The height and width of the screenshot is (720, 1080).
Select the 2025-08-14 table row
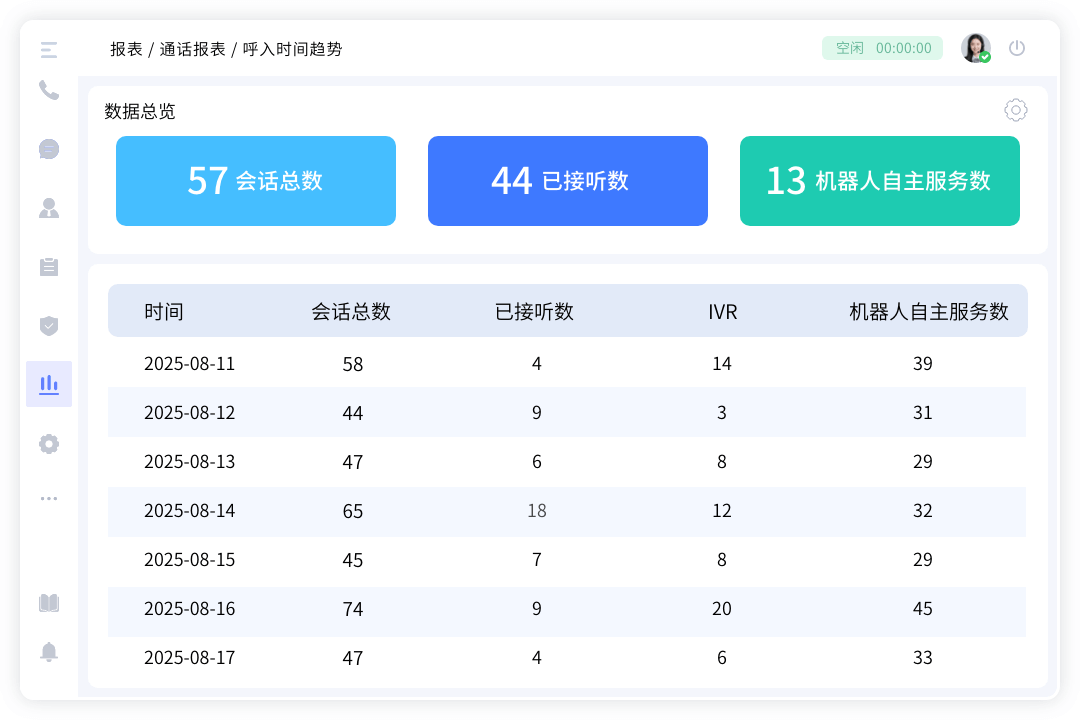pyautogui.click(x=567, y=511)
